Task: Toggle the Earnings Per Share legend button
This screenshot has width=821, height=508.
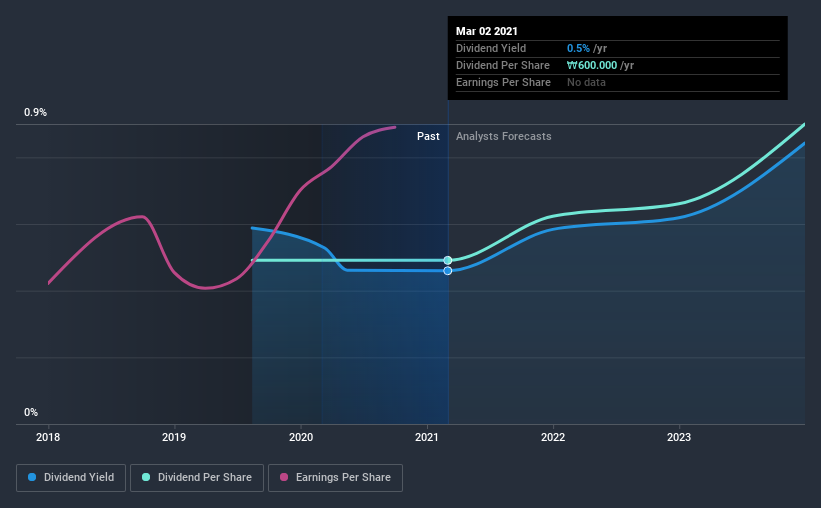Action: click(x=335, y=478)
